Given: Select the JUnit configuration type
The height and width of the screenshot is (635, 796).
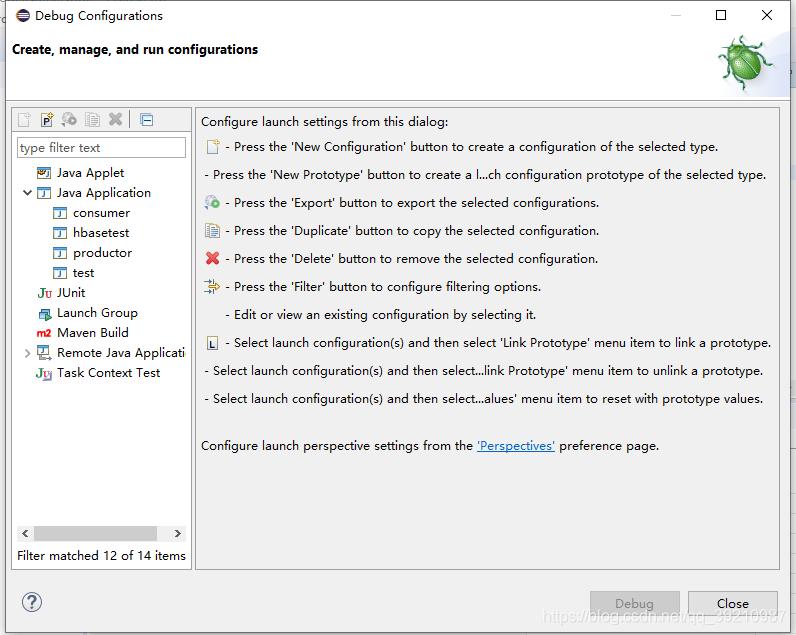Looking at the screenshot, I should click(x=71, y=293).
